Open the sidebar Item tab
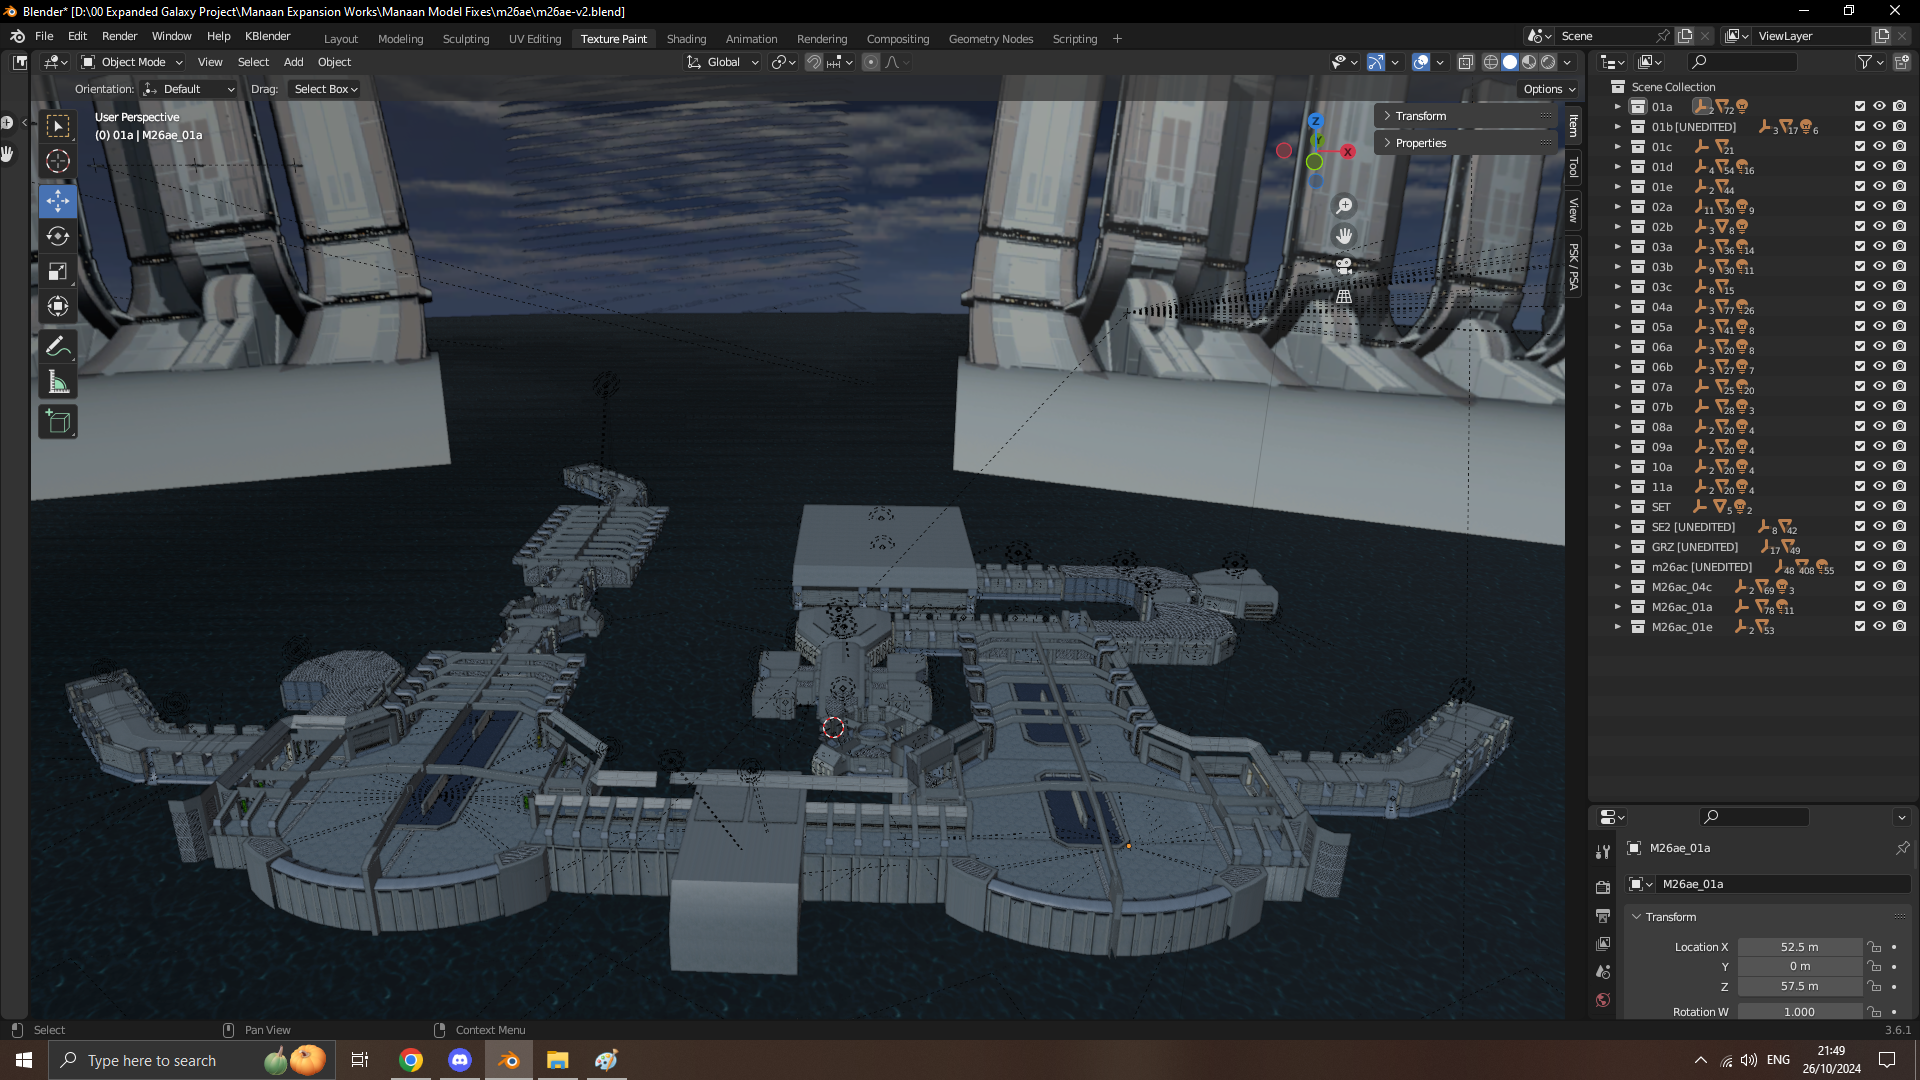Image resolution: width=1920 pixels, height=1080 pixels. point(1573,126)
